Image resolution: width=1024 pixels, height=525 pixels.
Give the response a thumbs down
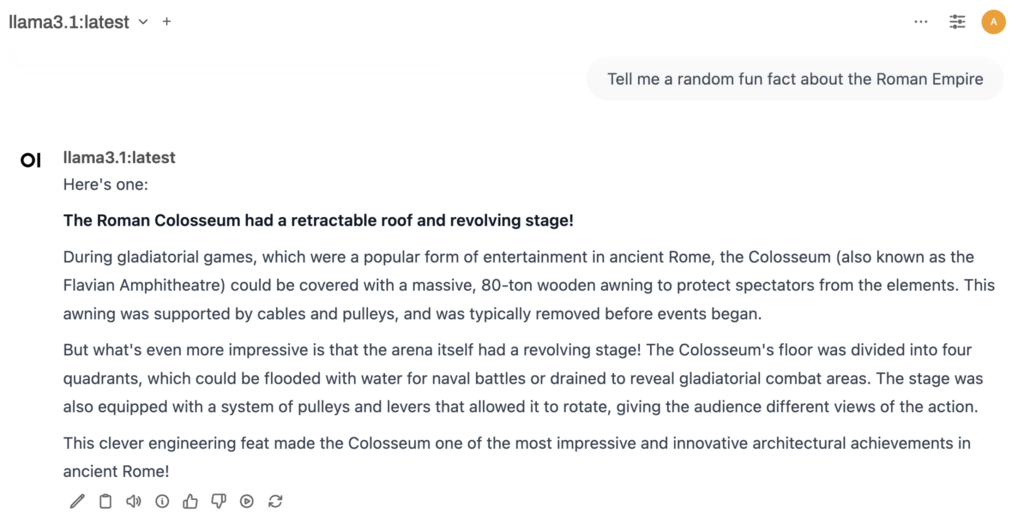[218, 501]
